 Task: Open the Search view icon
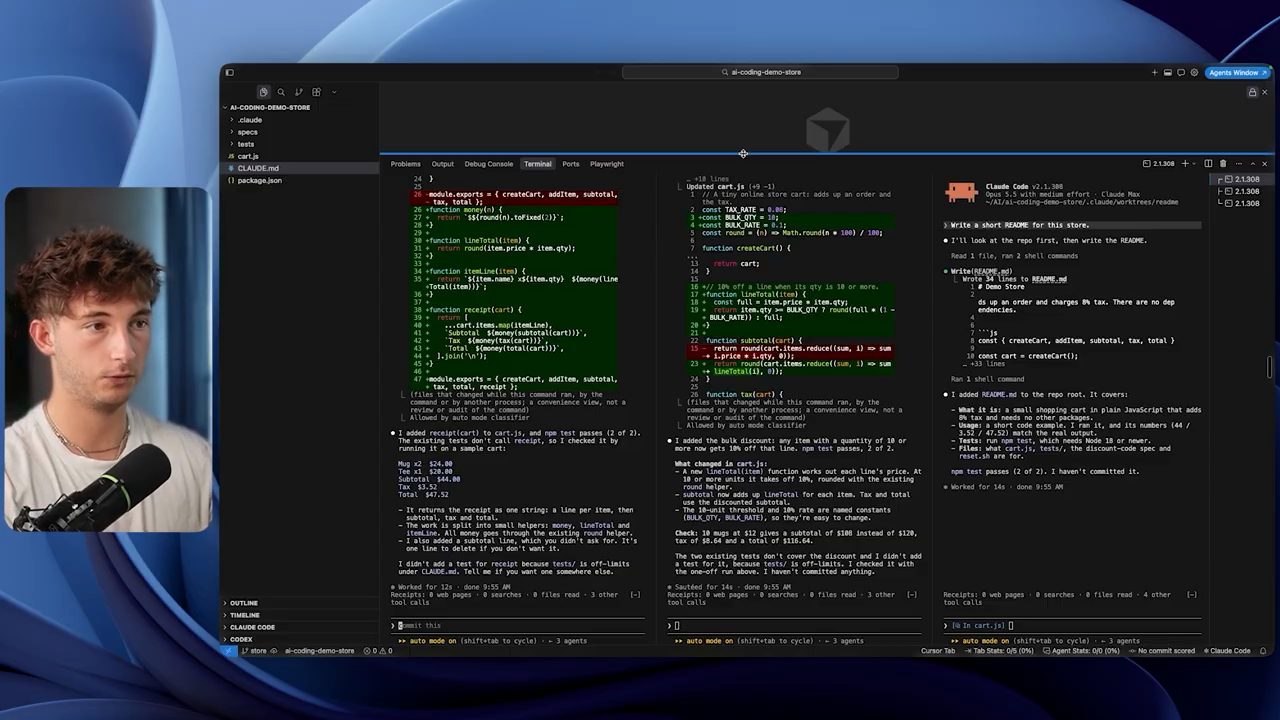coord(281,92)
